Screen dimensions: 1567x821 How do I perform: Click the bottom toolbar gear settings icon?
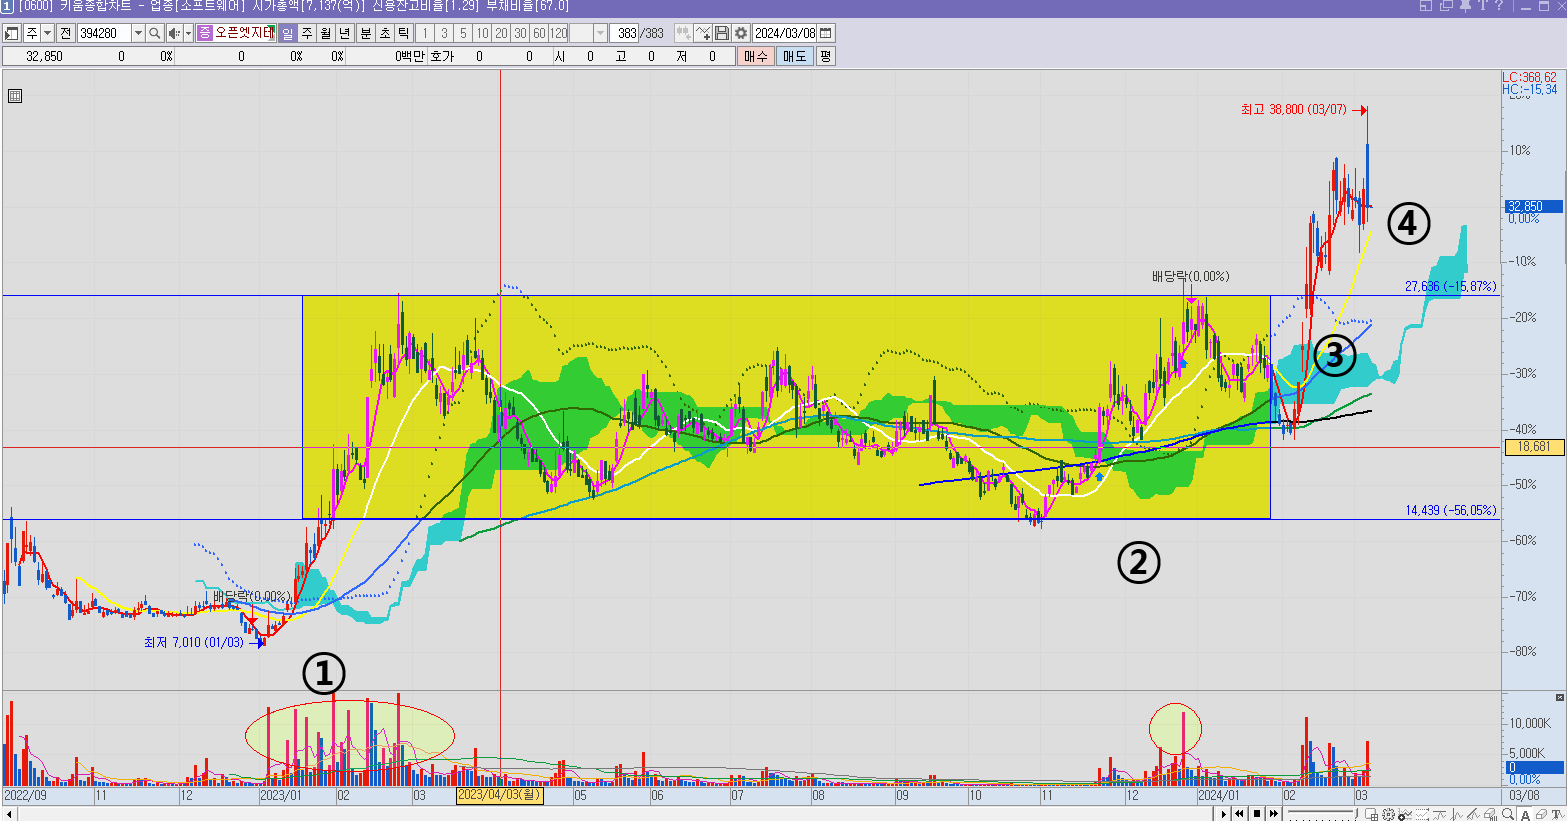coord(1389,814)
